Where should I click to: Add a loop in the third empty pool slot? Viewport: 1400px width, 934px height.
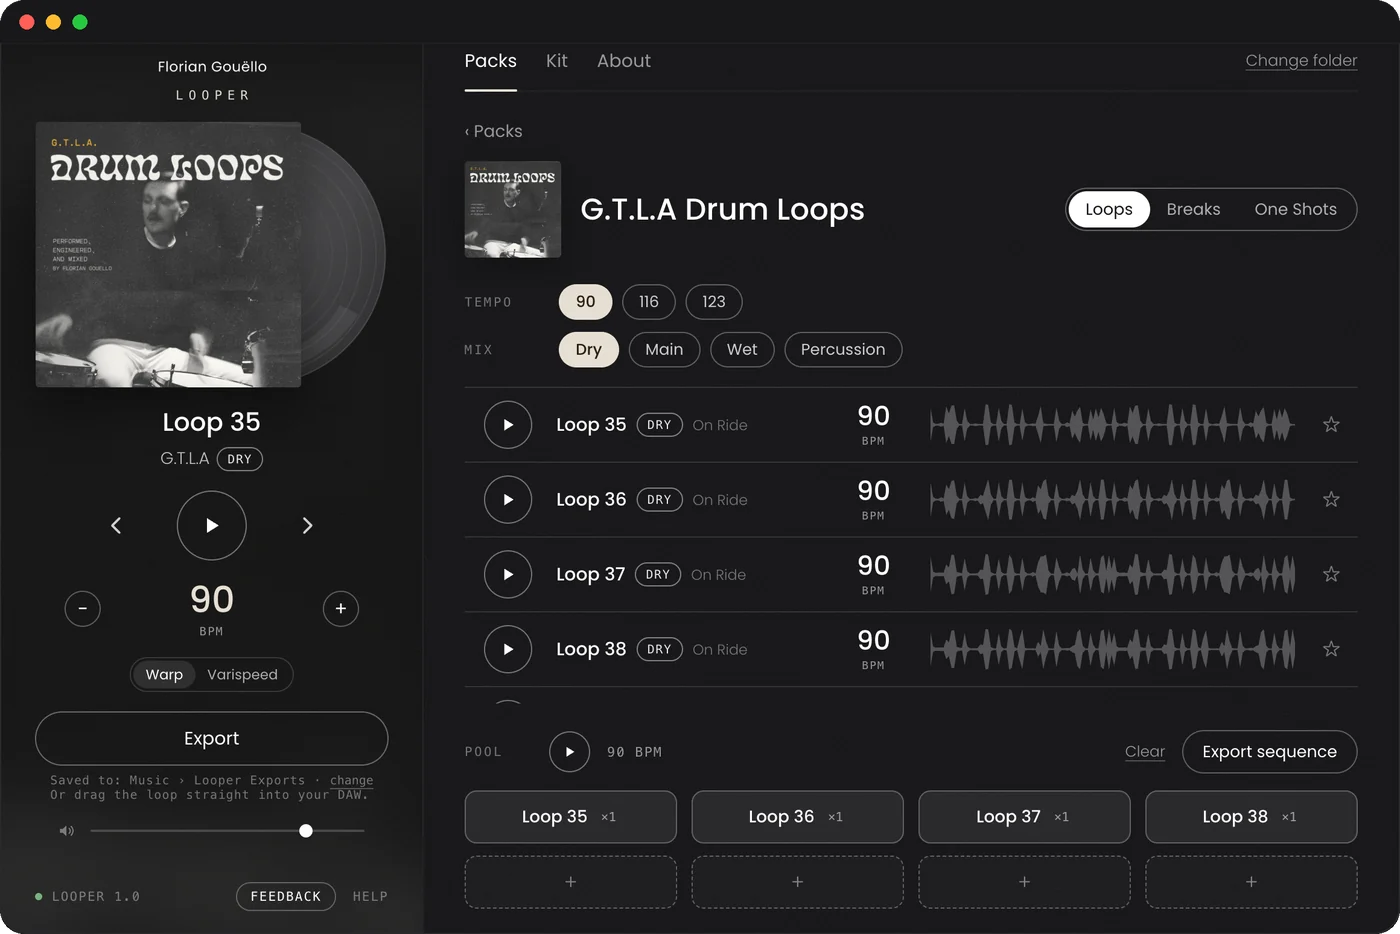pyautogui.click(x=1024, y=882)
